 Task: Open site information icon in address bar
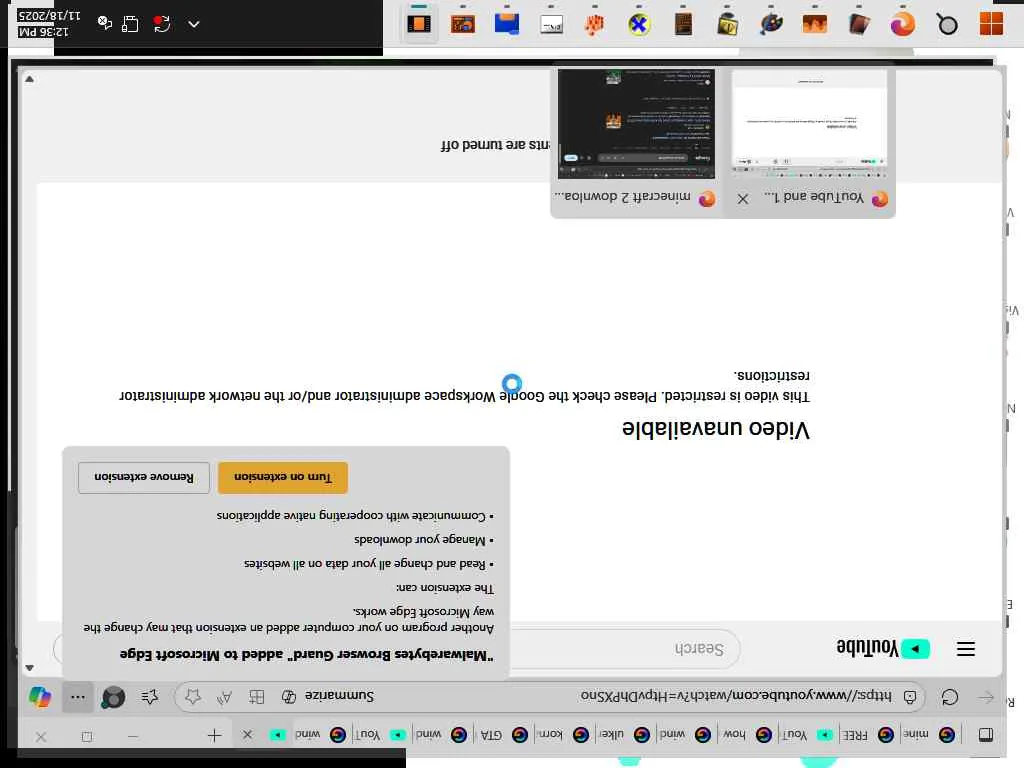910,697
